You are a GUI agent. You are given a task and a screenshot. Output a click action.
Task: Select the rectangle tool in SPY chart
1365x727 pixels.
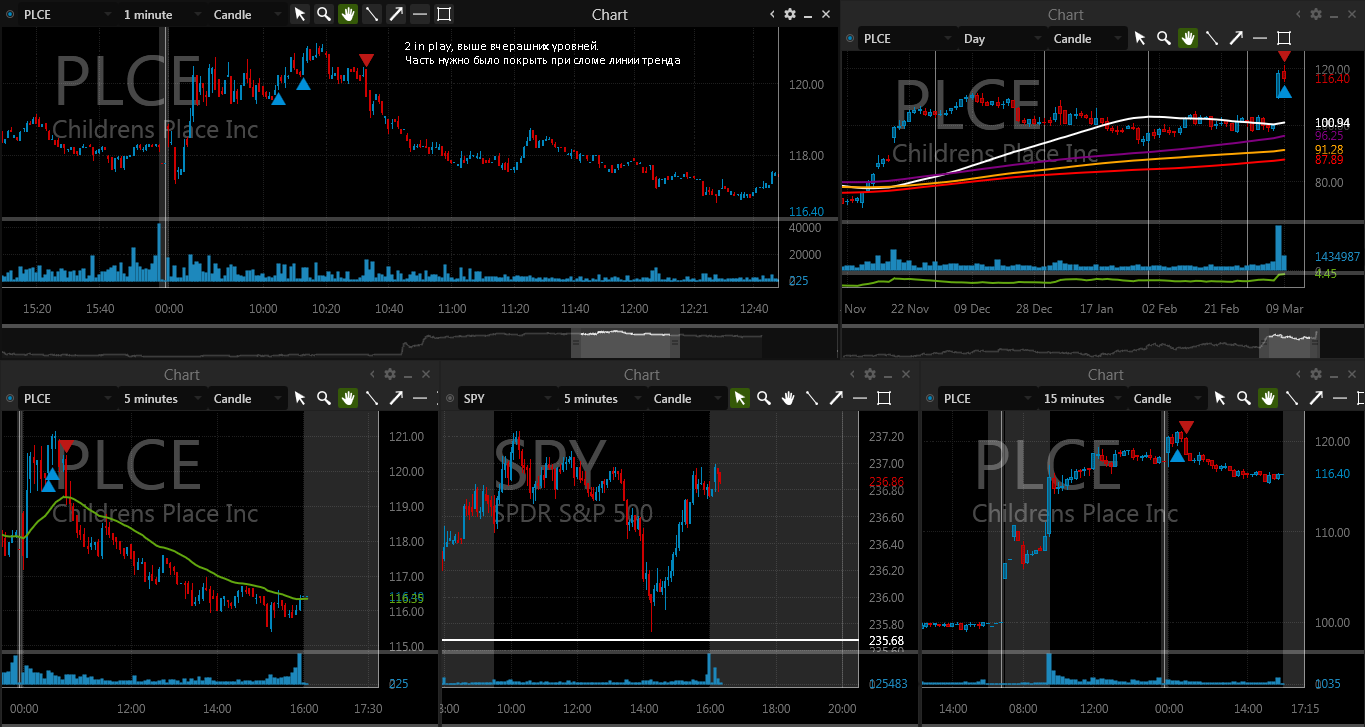(x=884, y=398)
